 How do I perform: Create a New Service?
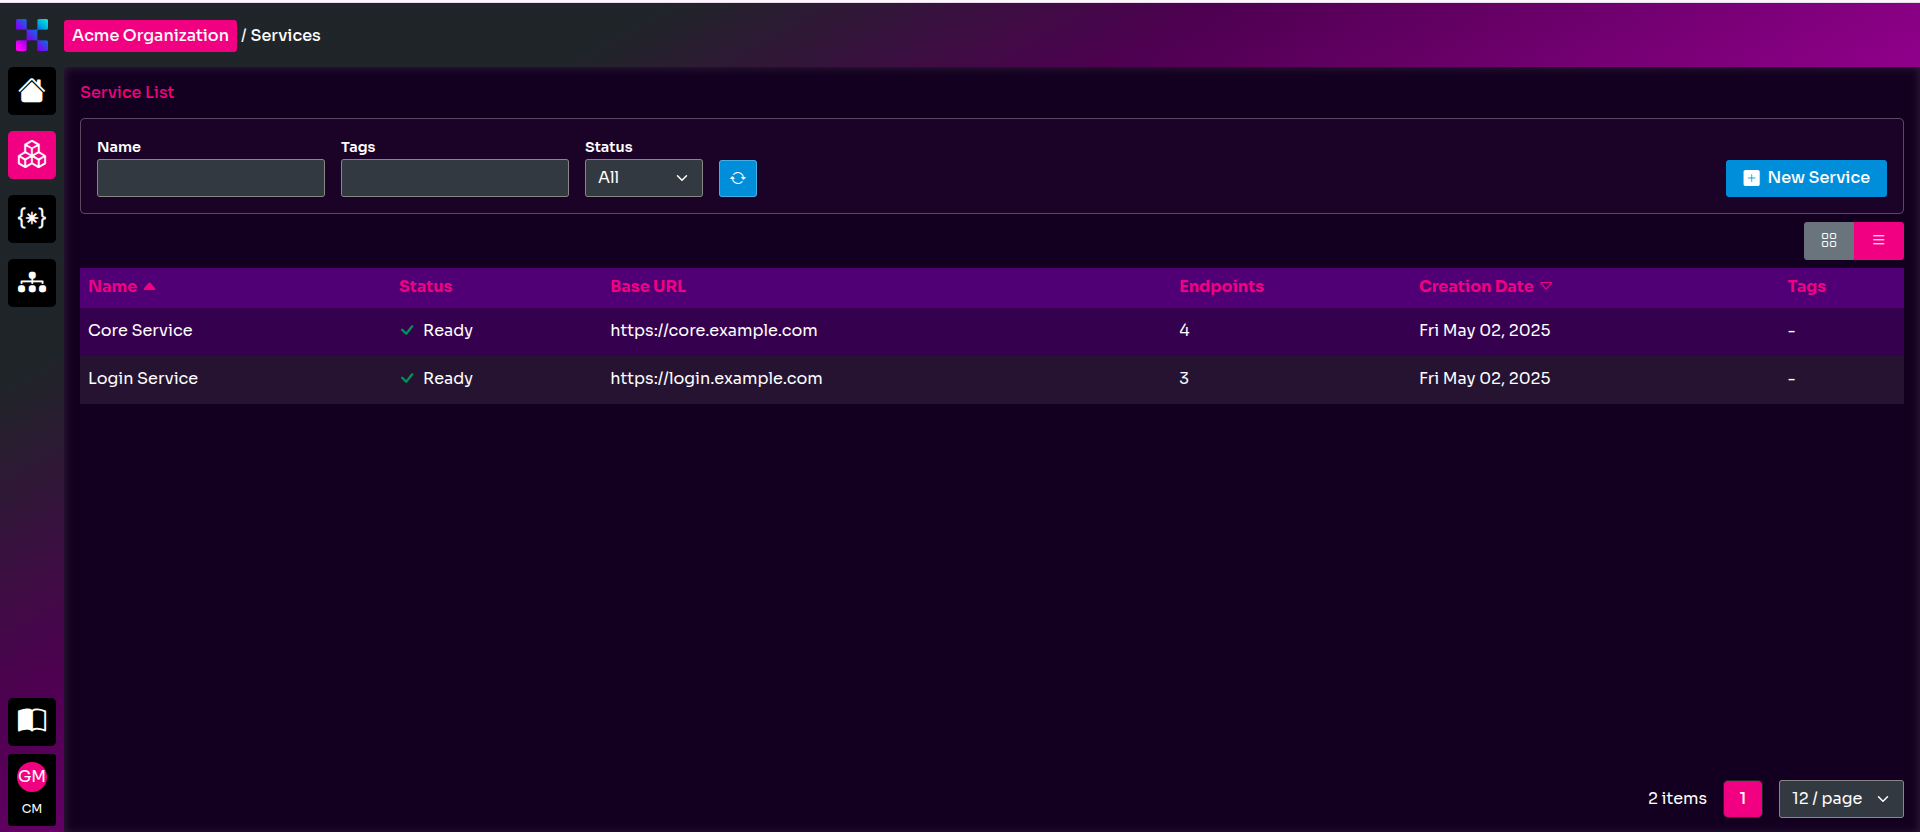point(1805,178)
